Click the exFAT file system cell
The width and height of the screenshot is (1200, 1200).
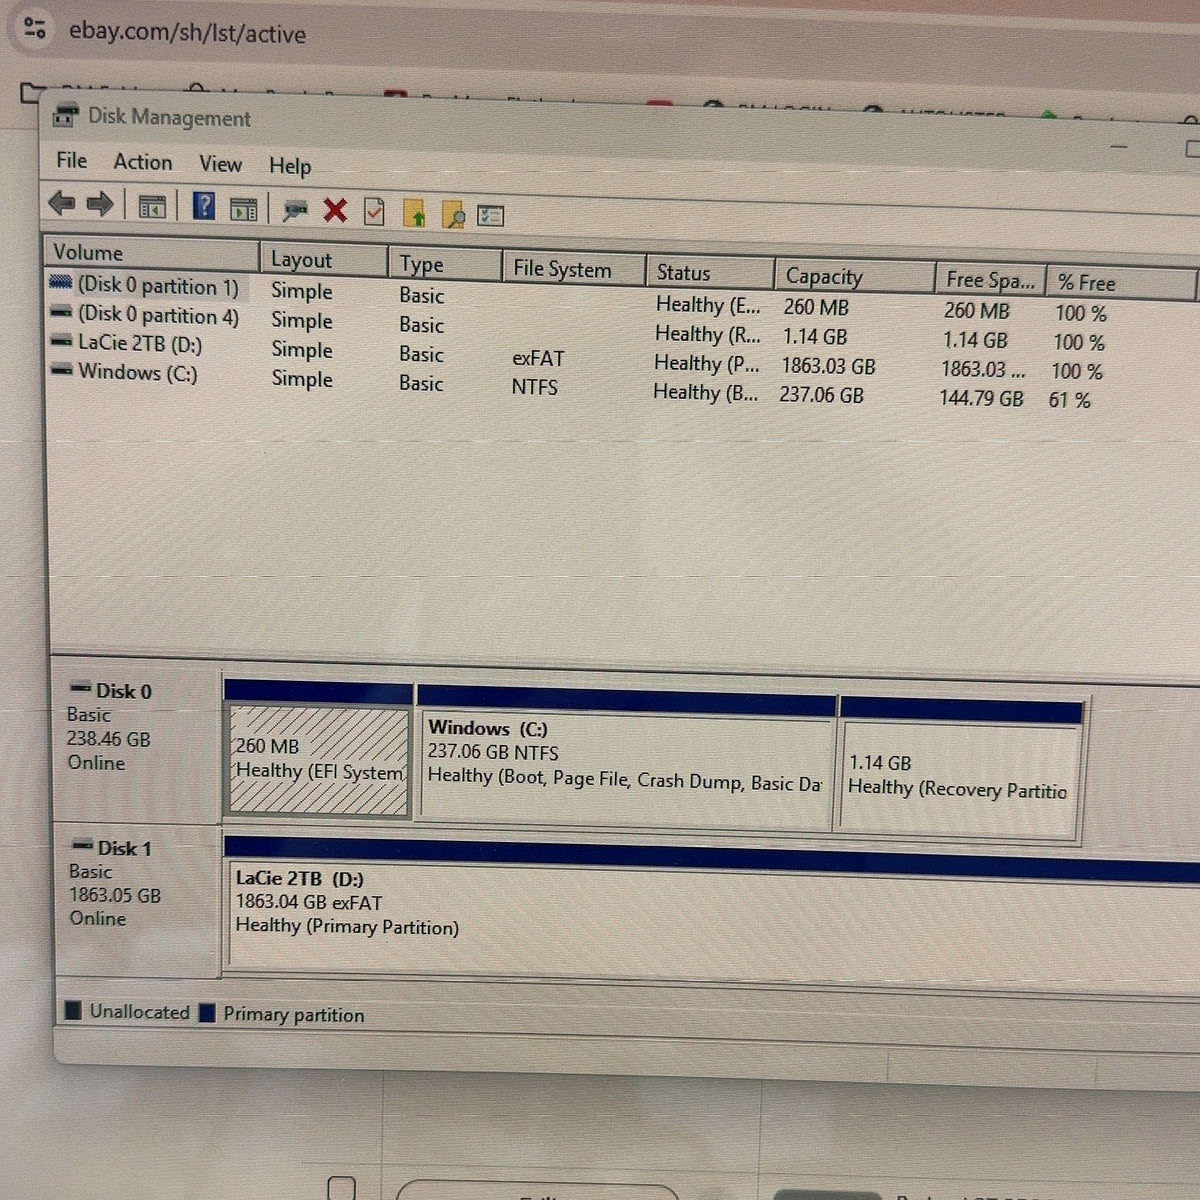tap(538, 358)
